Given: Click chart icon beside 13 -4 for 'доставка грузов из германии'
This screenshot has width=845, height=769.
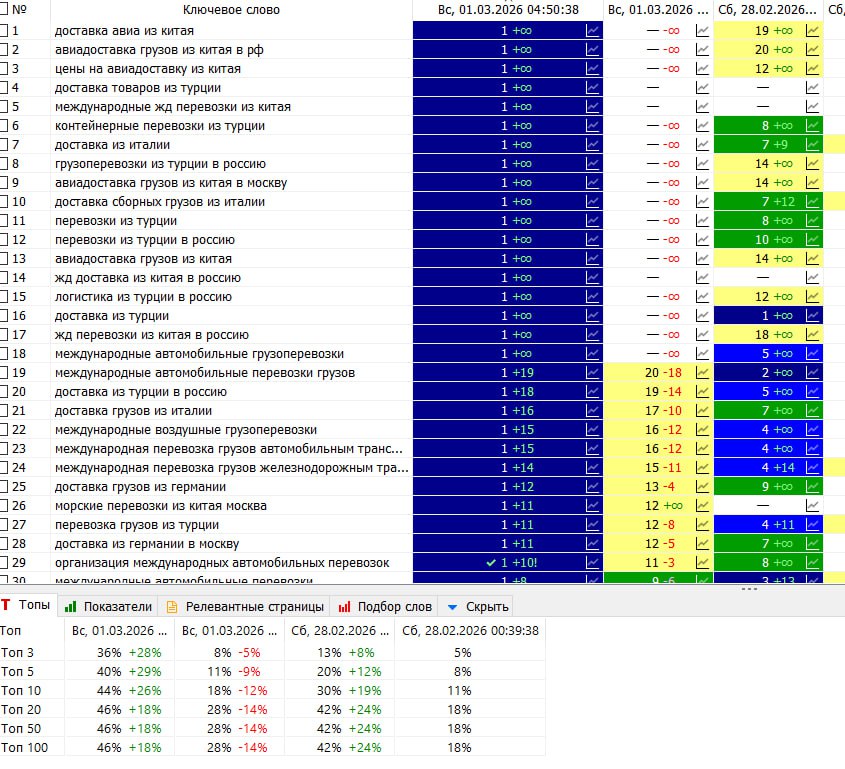Looking at the screenshot, I should pos(703,487).
